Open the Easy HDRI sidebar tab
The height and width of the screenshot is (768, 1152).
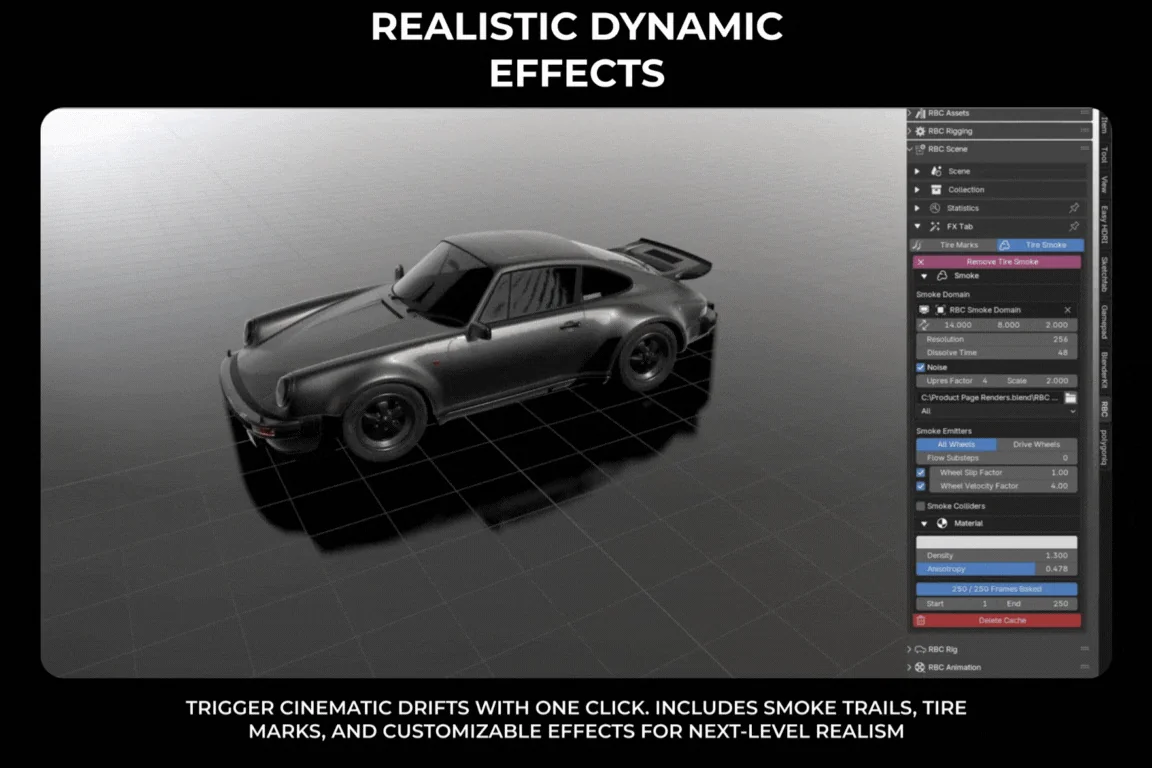1104,225
